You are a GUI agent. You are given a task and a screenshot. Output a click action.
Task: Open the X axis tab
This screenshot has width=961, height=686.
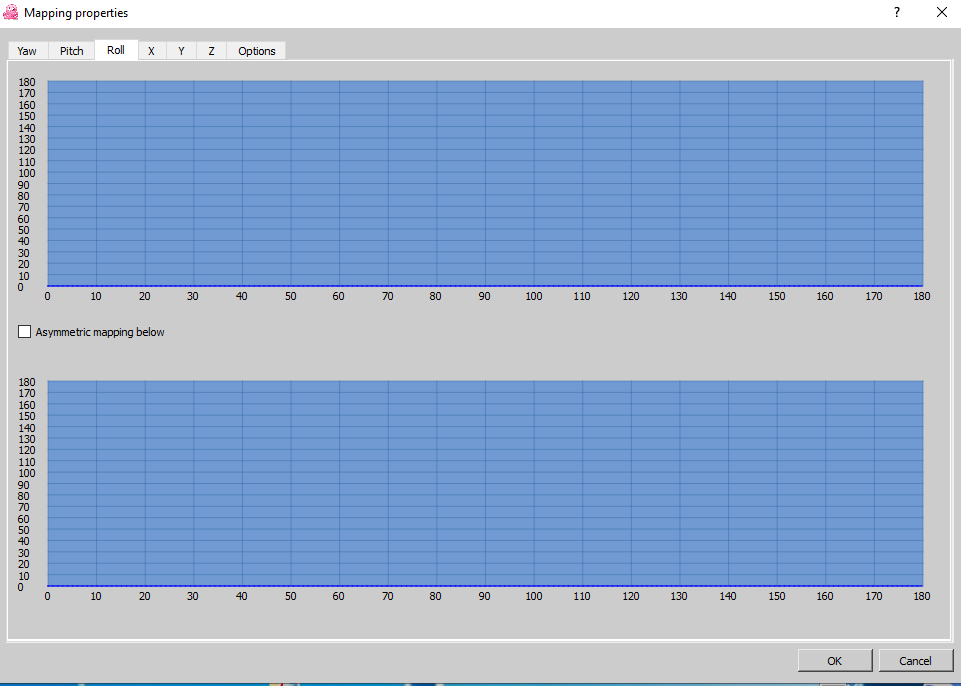click(x=151, y=51)
